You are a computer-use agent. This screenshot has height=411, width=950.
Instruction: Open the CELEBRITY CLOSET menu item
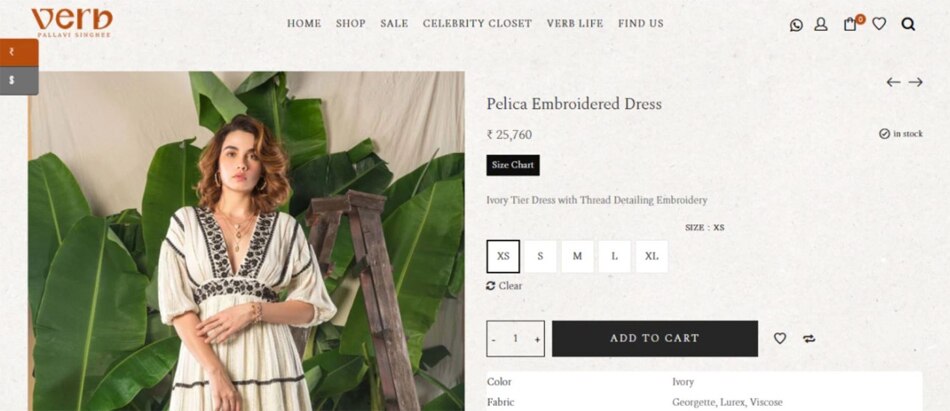pyautogui.click(x=477, y=24)
